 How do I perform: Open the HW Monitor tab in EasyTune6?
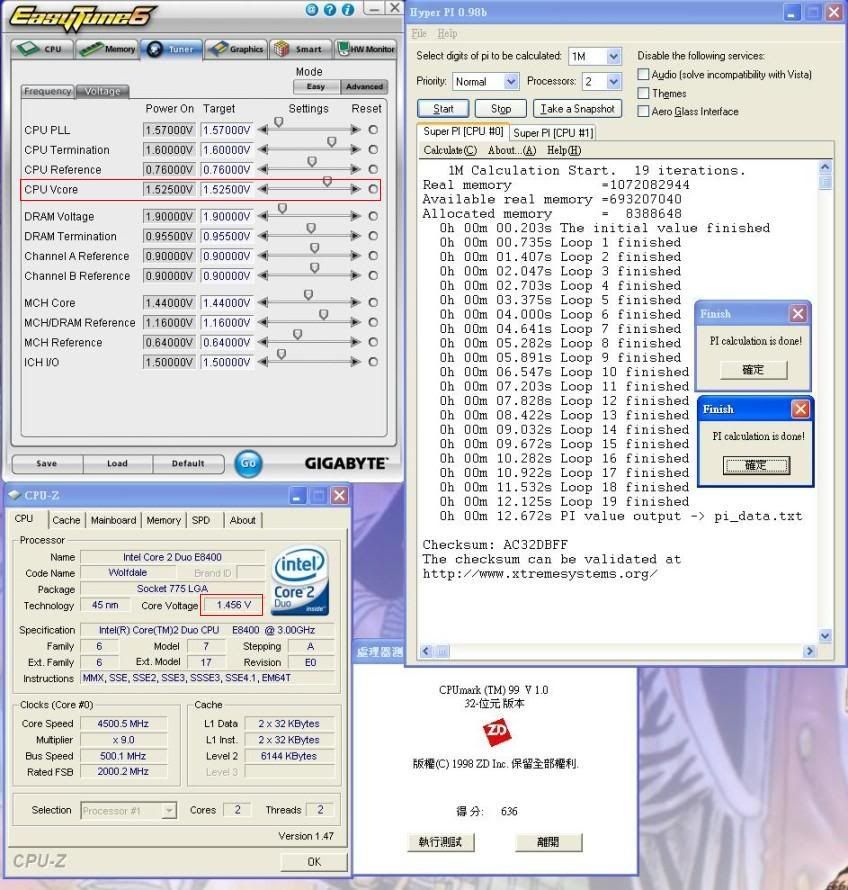point(366,49)
